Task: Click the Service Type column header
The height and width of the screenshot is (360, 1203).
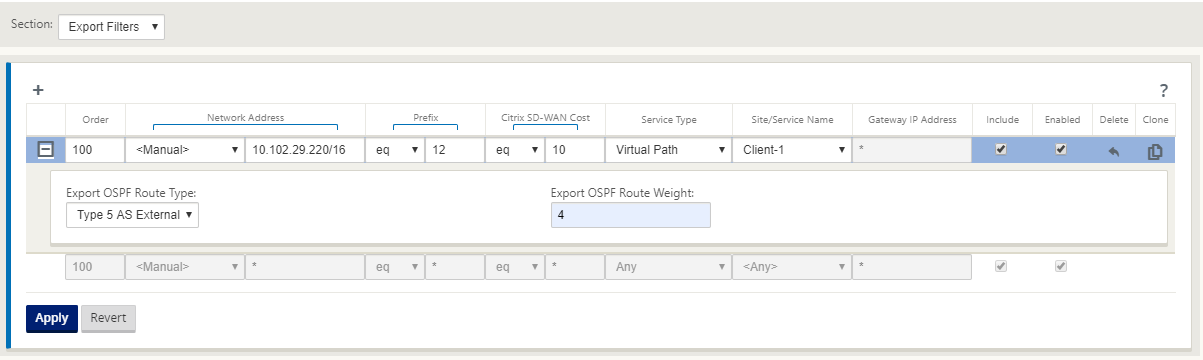Action: [x=669, y=120]
